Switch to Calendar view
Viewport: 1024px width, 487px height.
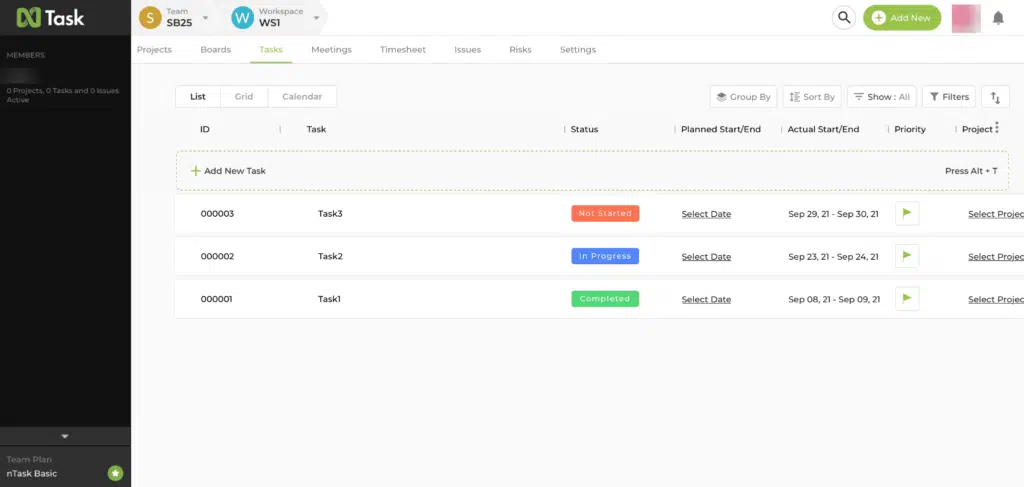pos(302,97)
